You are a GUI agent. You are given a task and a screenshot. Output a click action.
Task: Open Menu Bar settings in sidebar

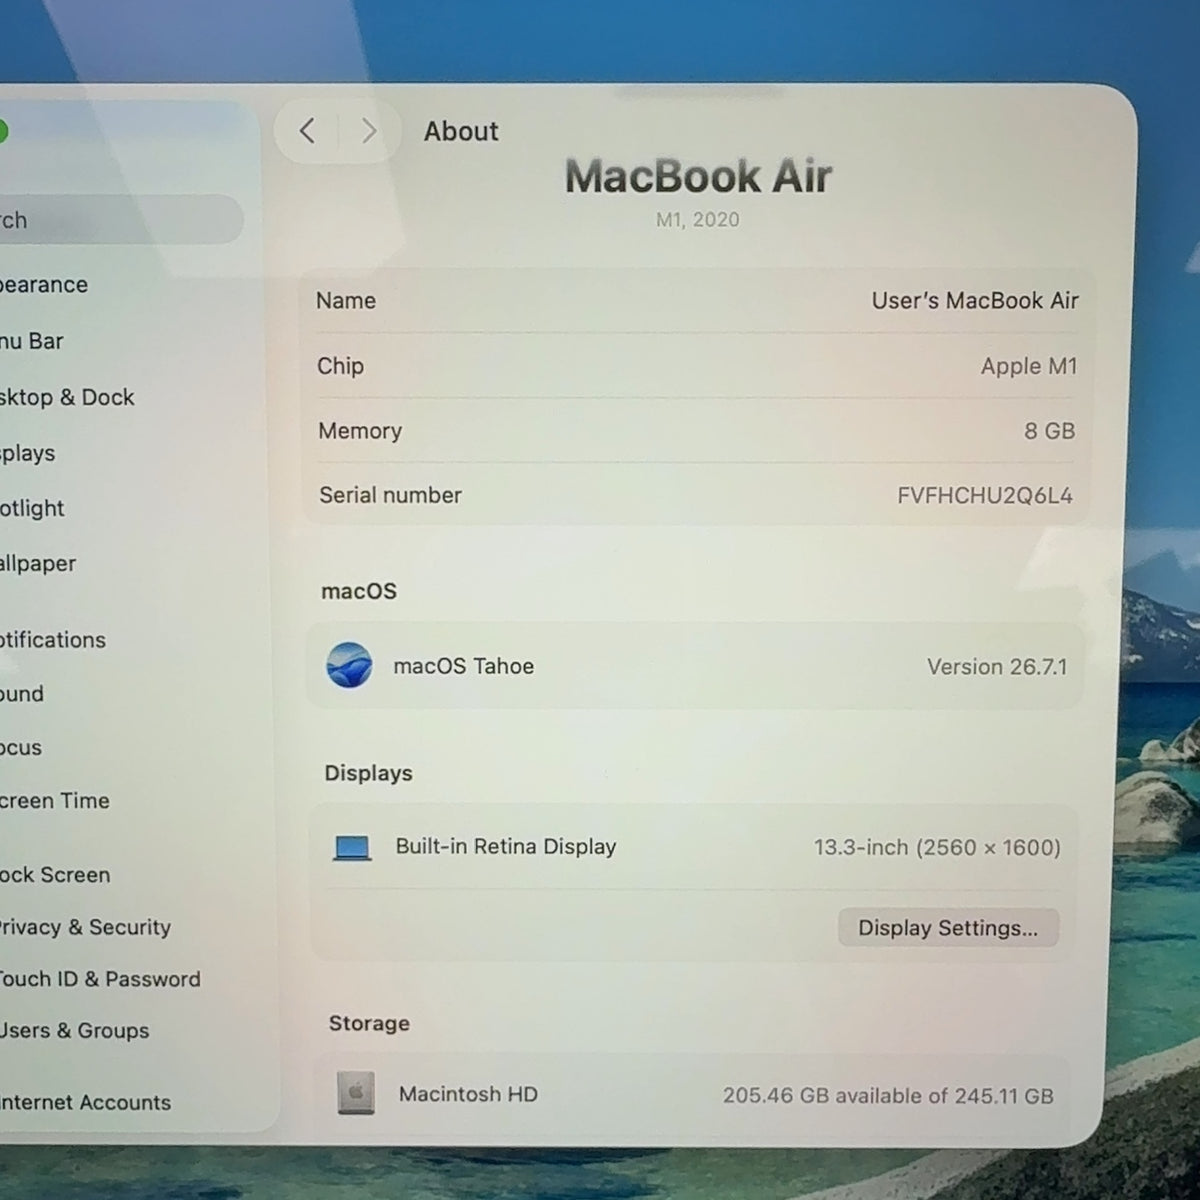[32, 341]
